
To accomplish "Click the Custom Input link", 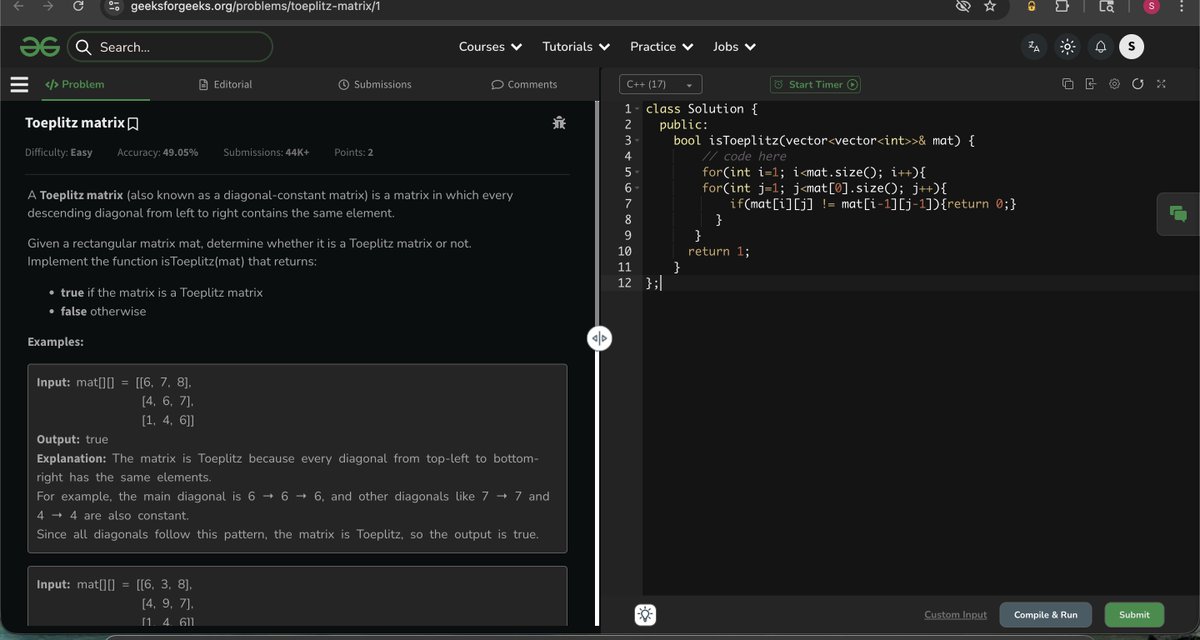I will [955, 615].
